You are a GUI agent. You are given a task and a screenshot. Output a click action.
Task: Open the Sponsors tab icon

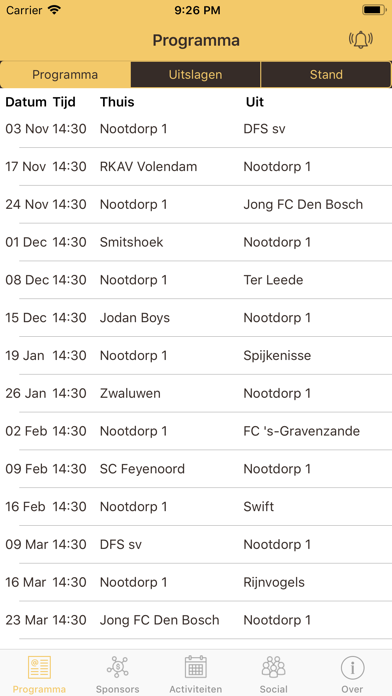[118, 667]
